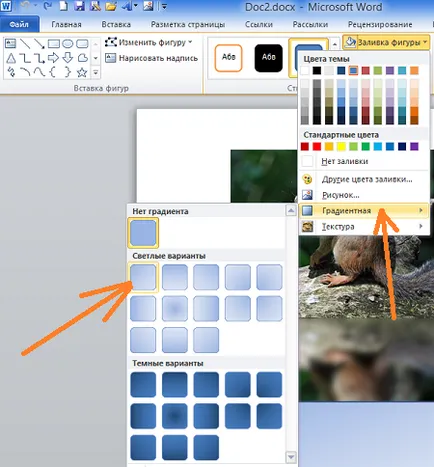
Task: Select first light gradient variant thumbnail
Action: pos(143,277)
